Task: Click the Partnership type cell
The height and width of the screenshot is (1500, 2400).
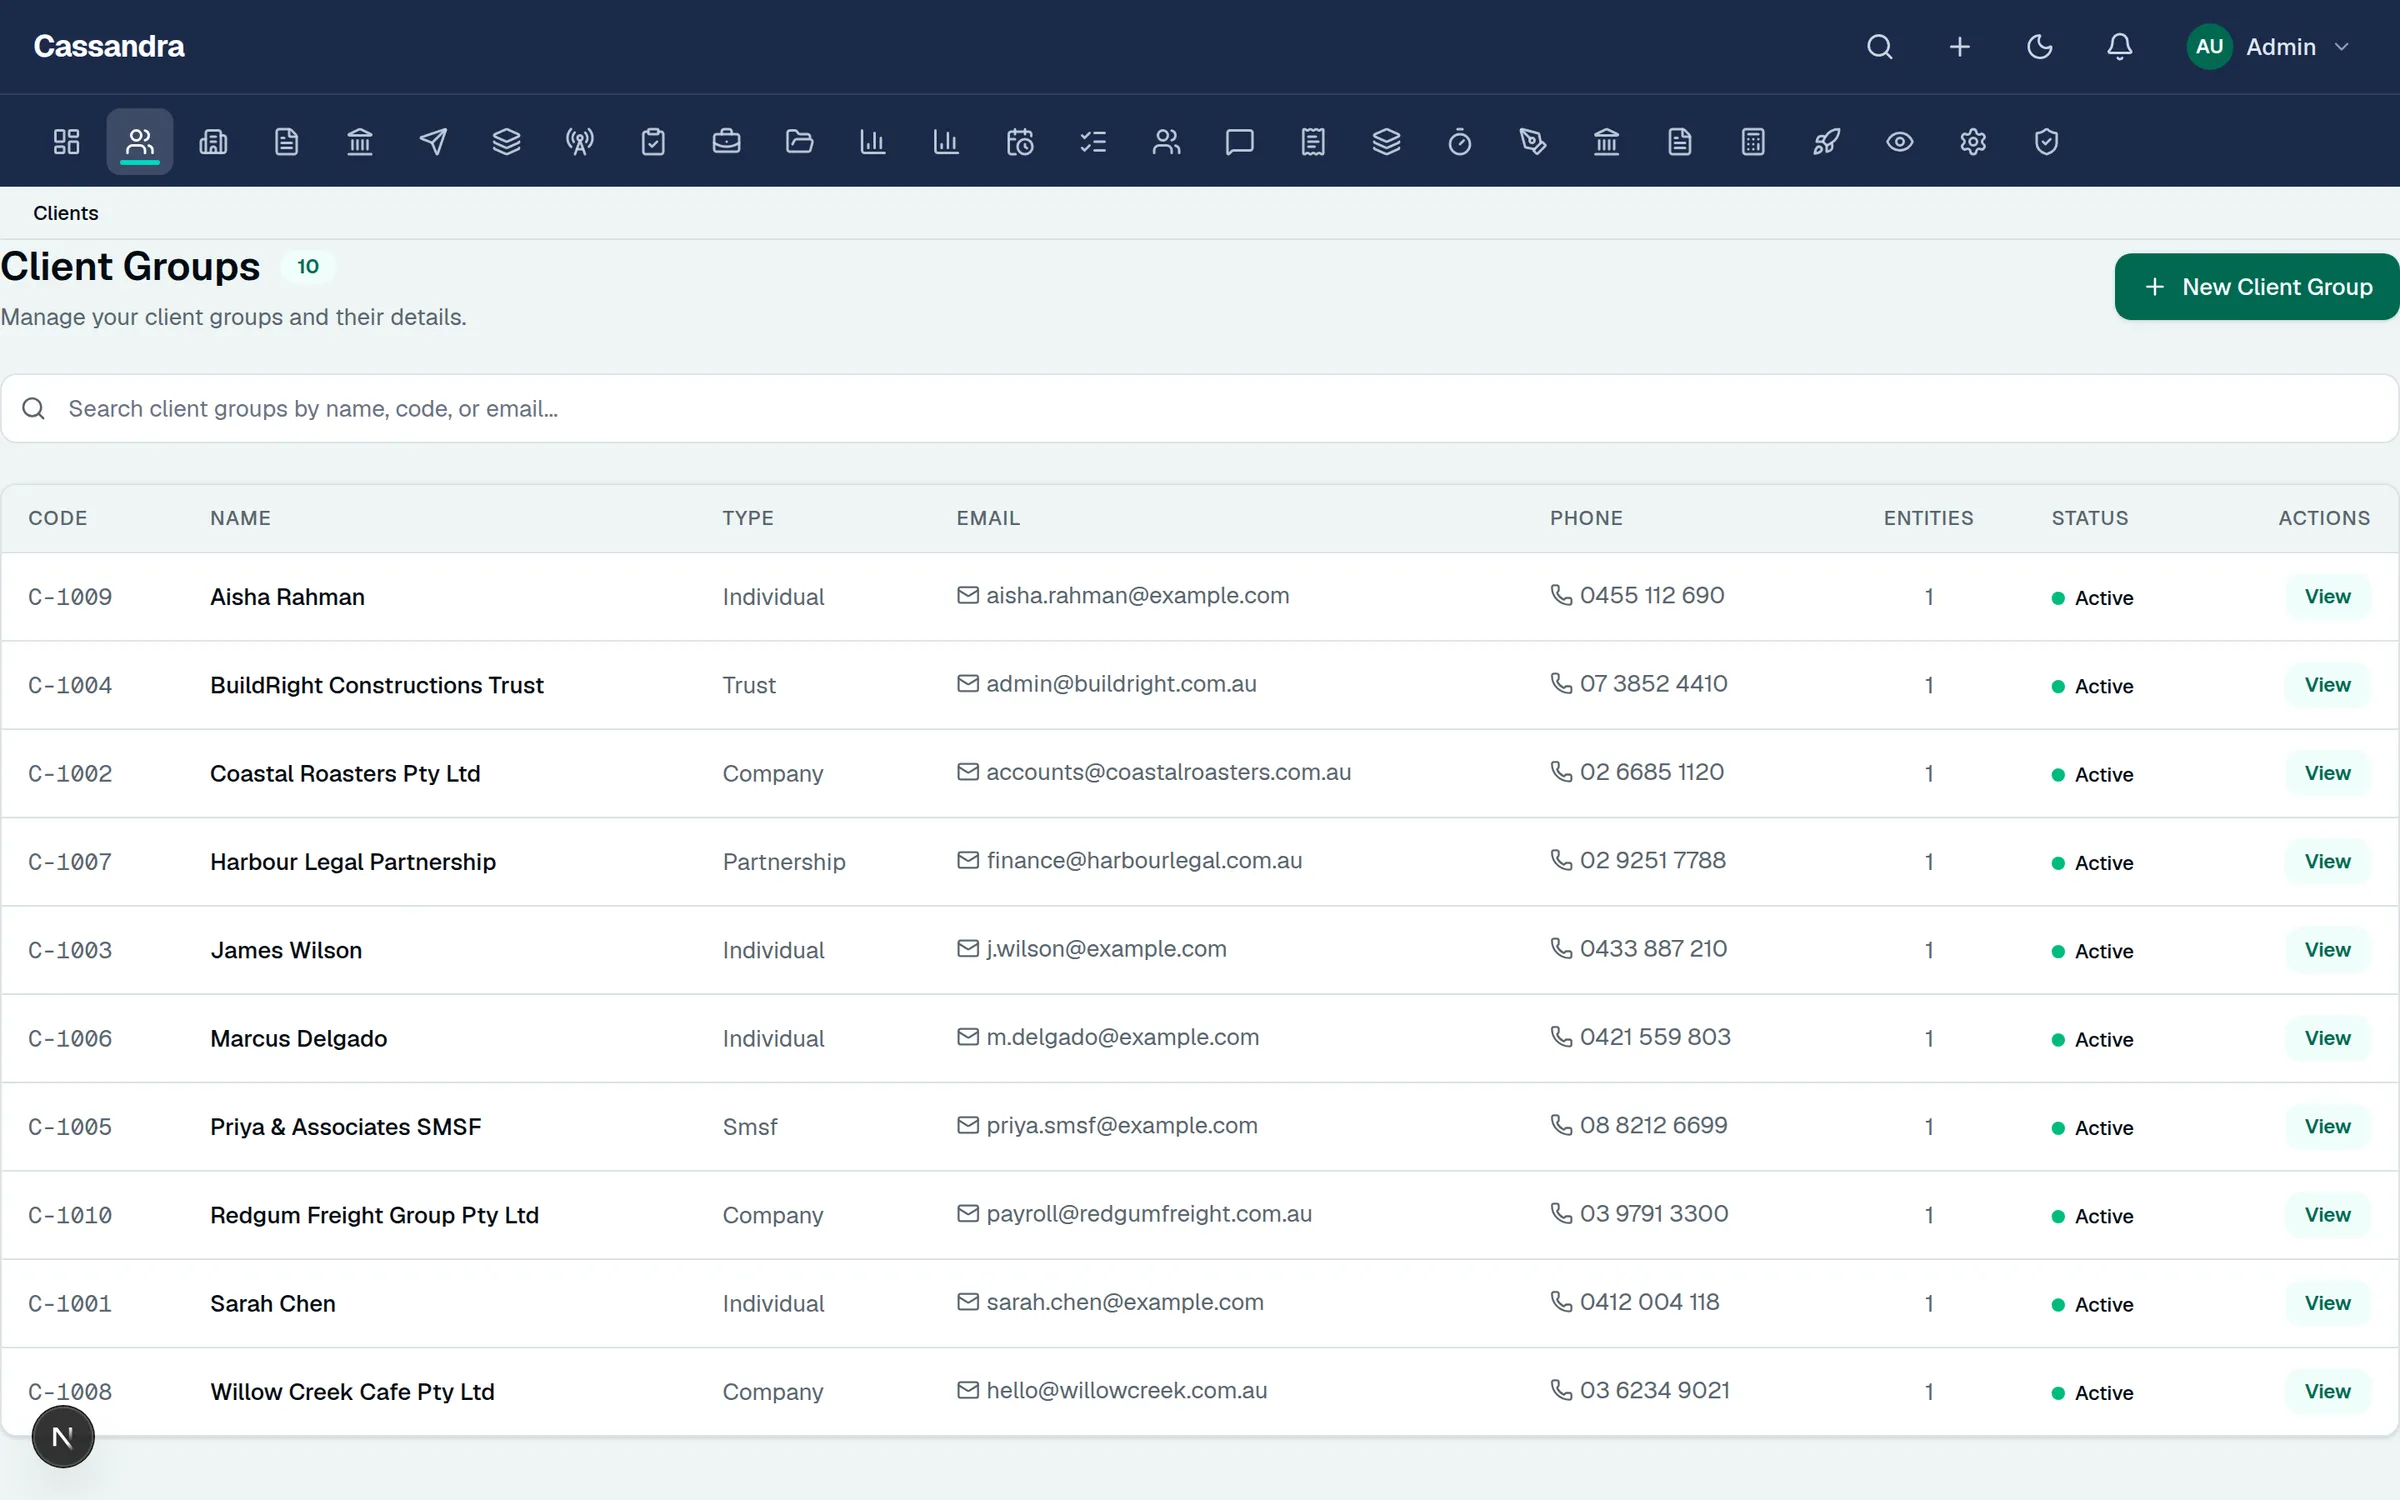Action: point(784,862)
